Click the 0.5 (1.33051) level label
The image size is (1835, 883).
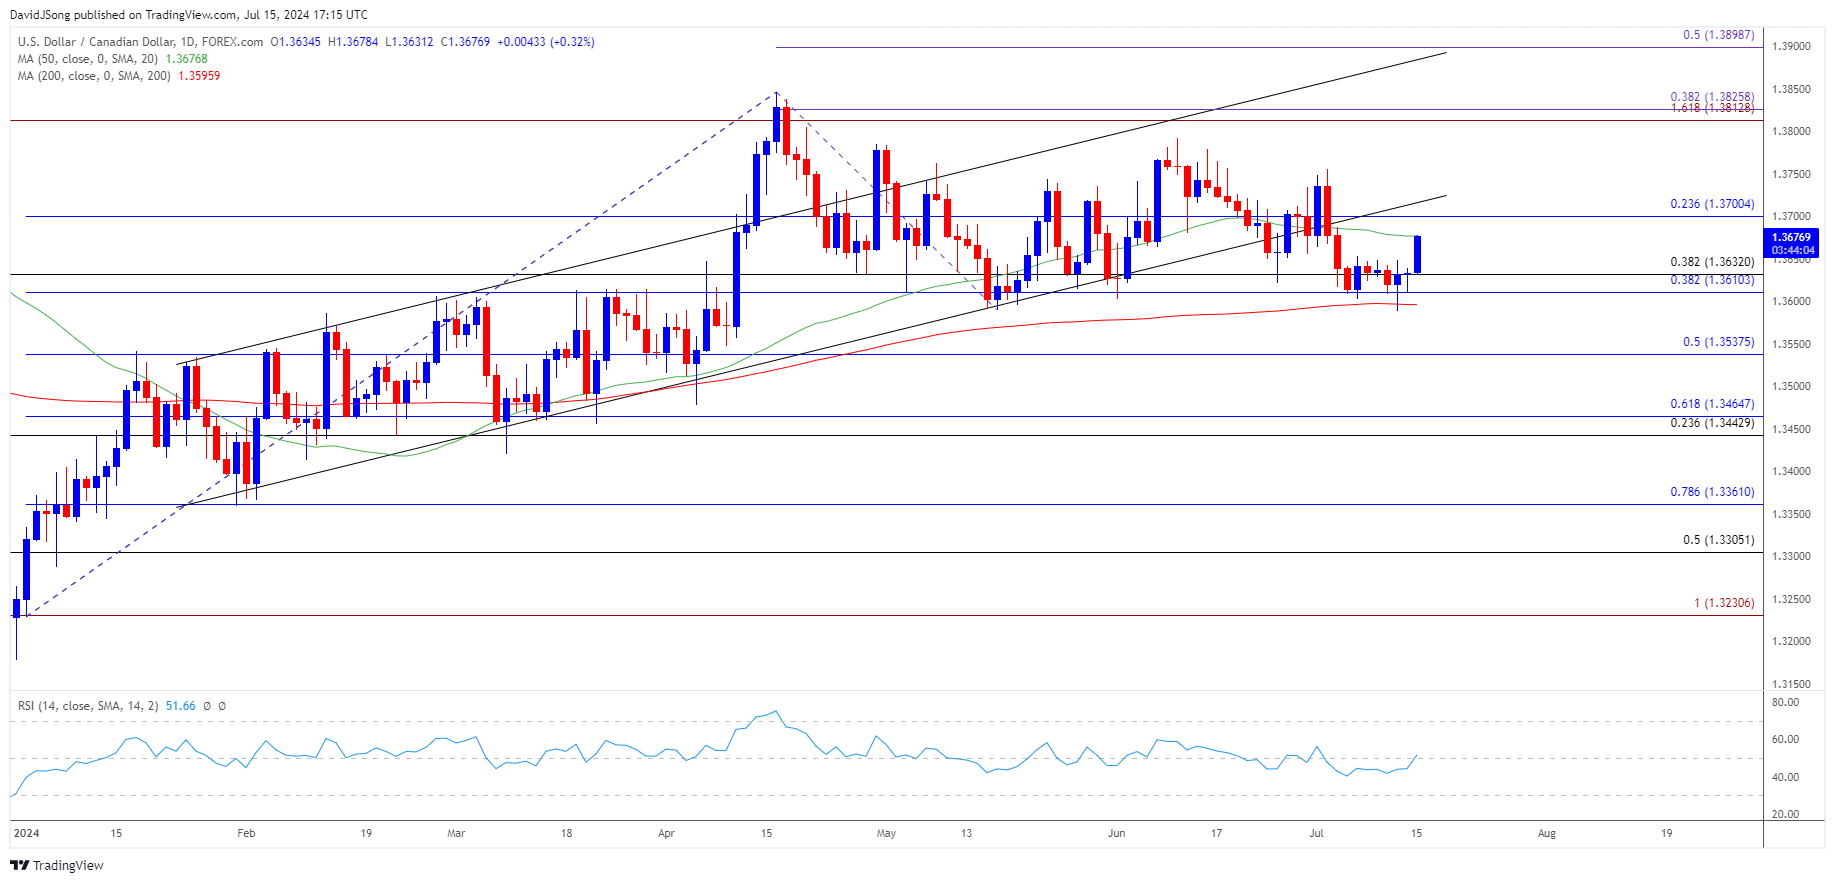1718,540
